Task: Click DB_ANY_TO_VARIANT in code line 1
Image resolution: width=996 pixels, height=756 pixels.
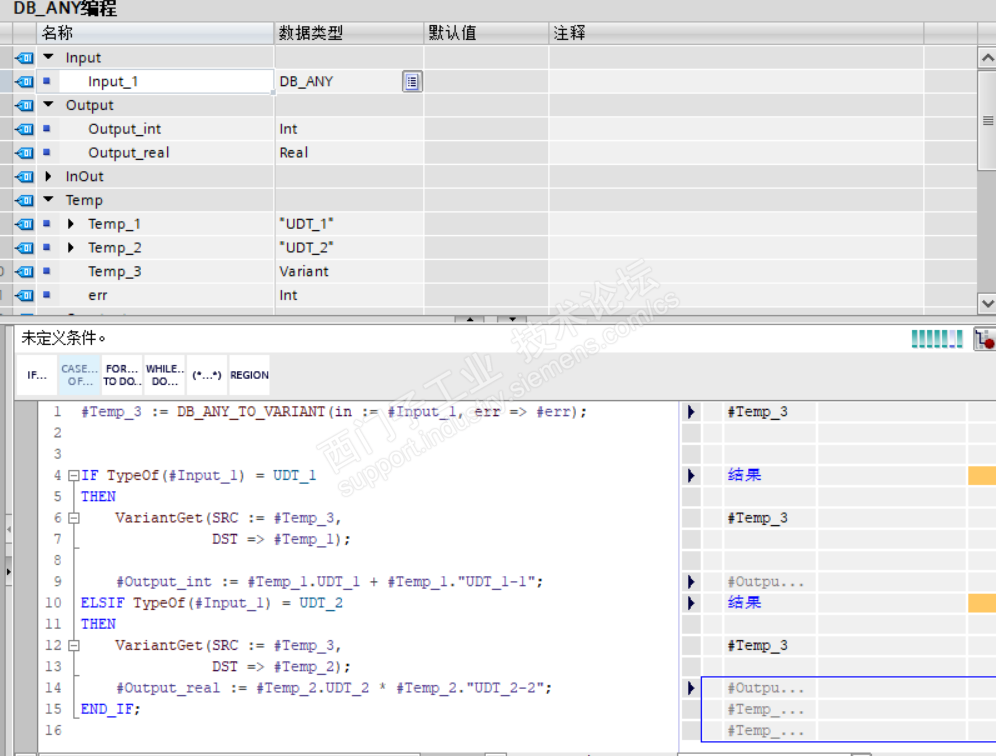Action: [x=251, y=412]
